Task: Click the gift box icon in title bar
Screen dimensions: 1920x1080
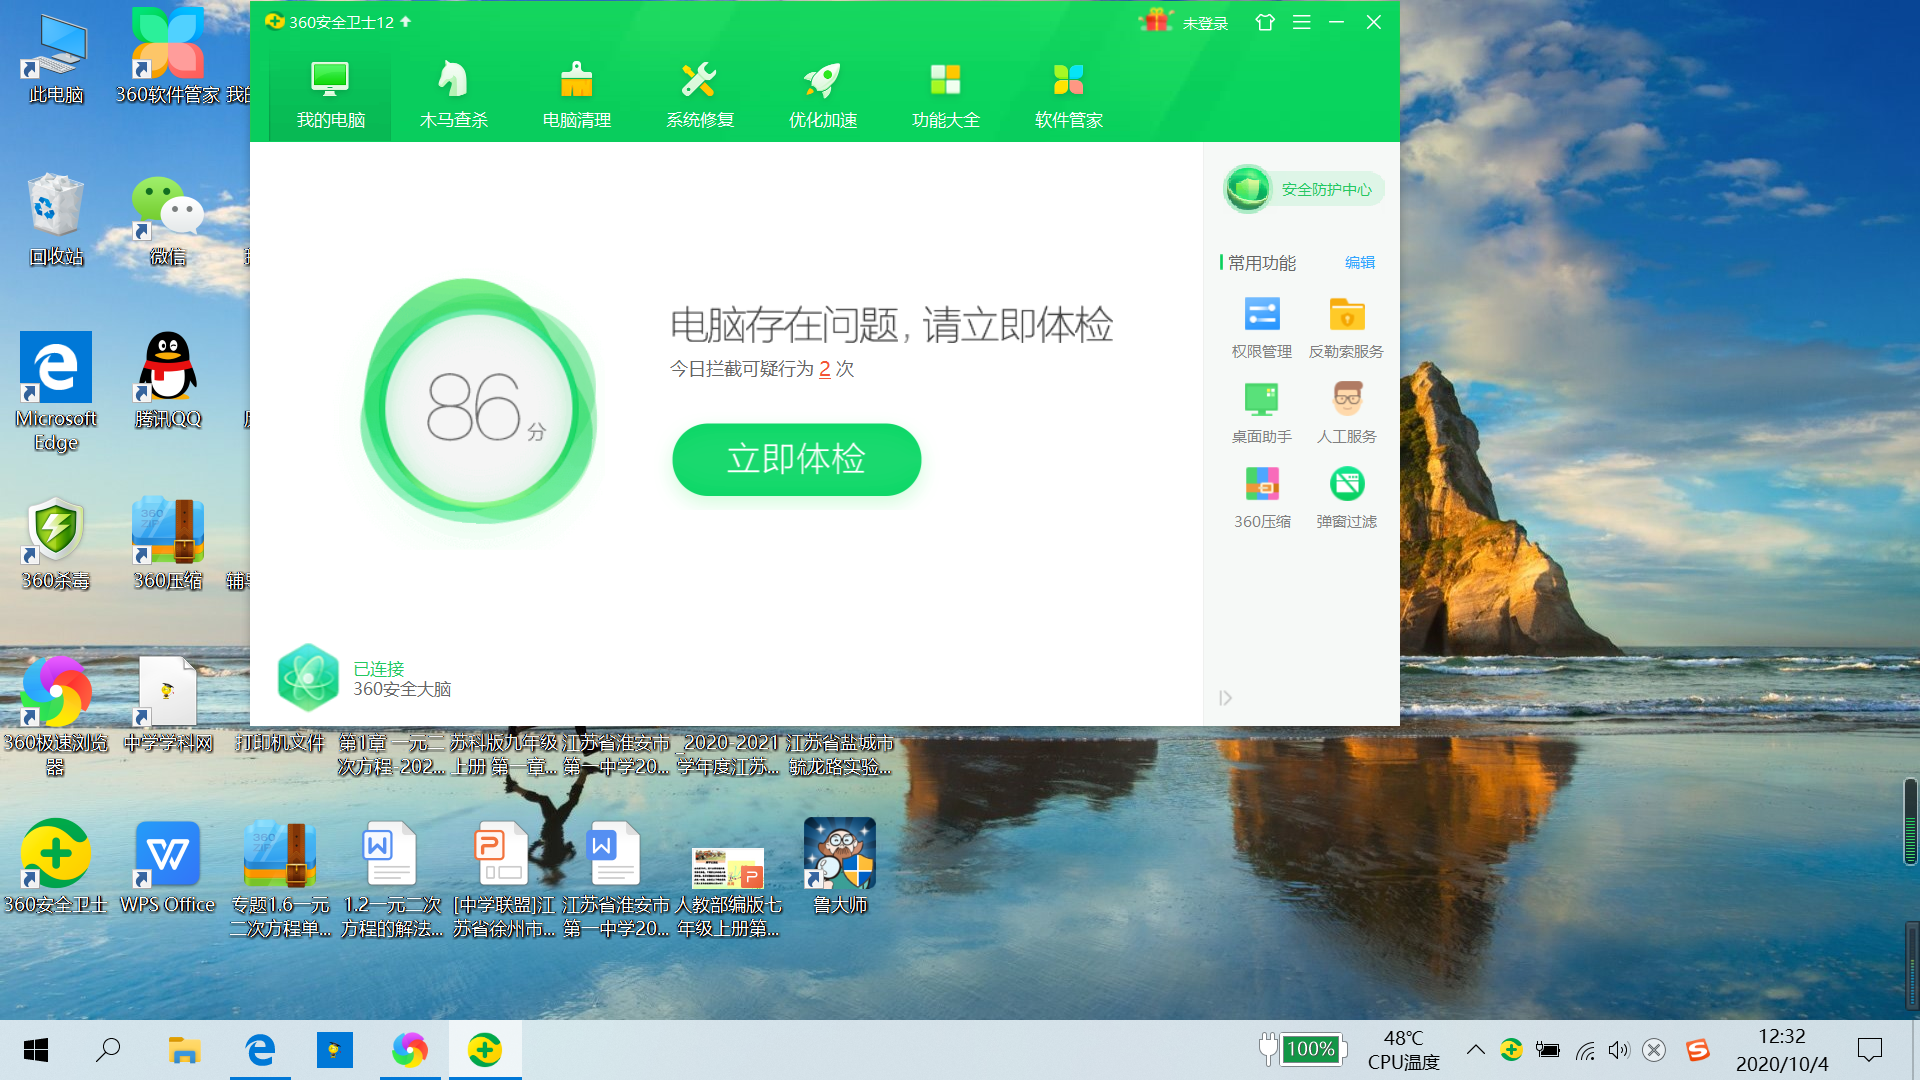Action: 1157,21
